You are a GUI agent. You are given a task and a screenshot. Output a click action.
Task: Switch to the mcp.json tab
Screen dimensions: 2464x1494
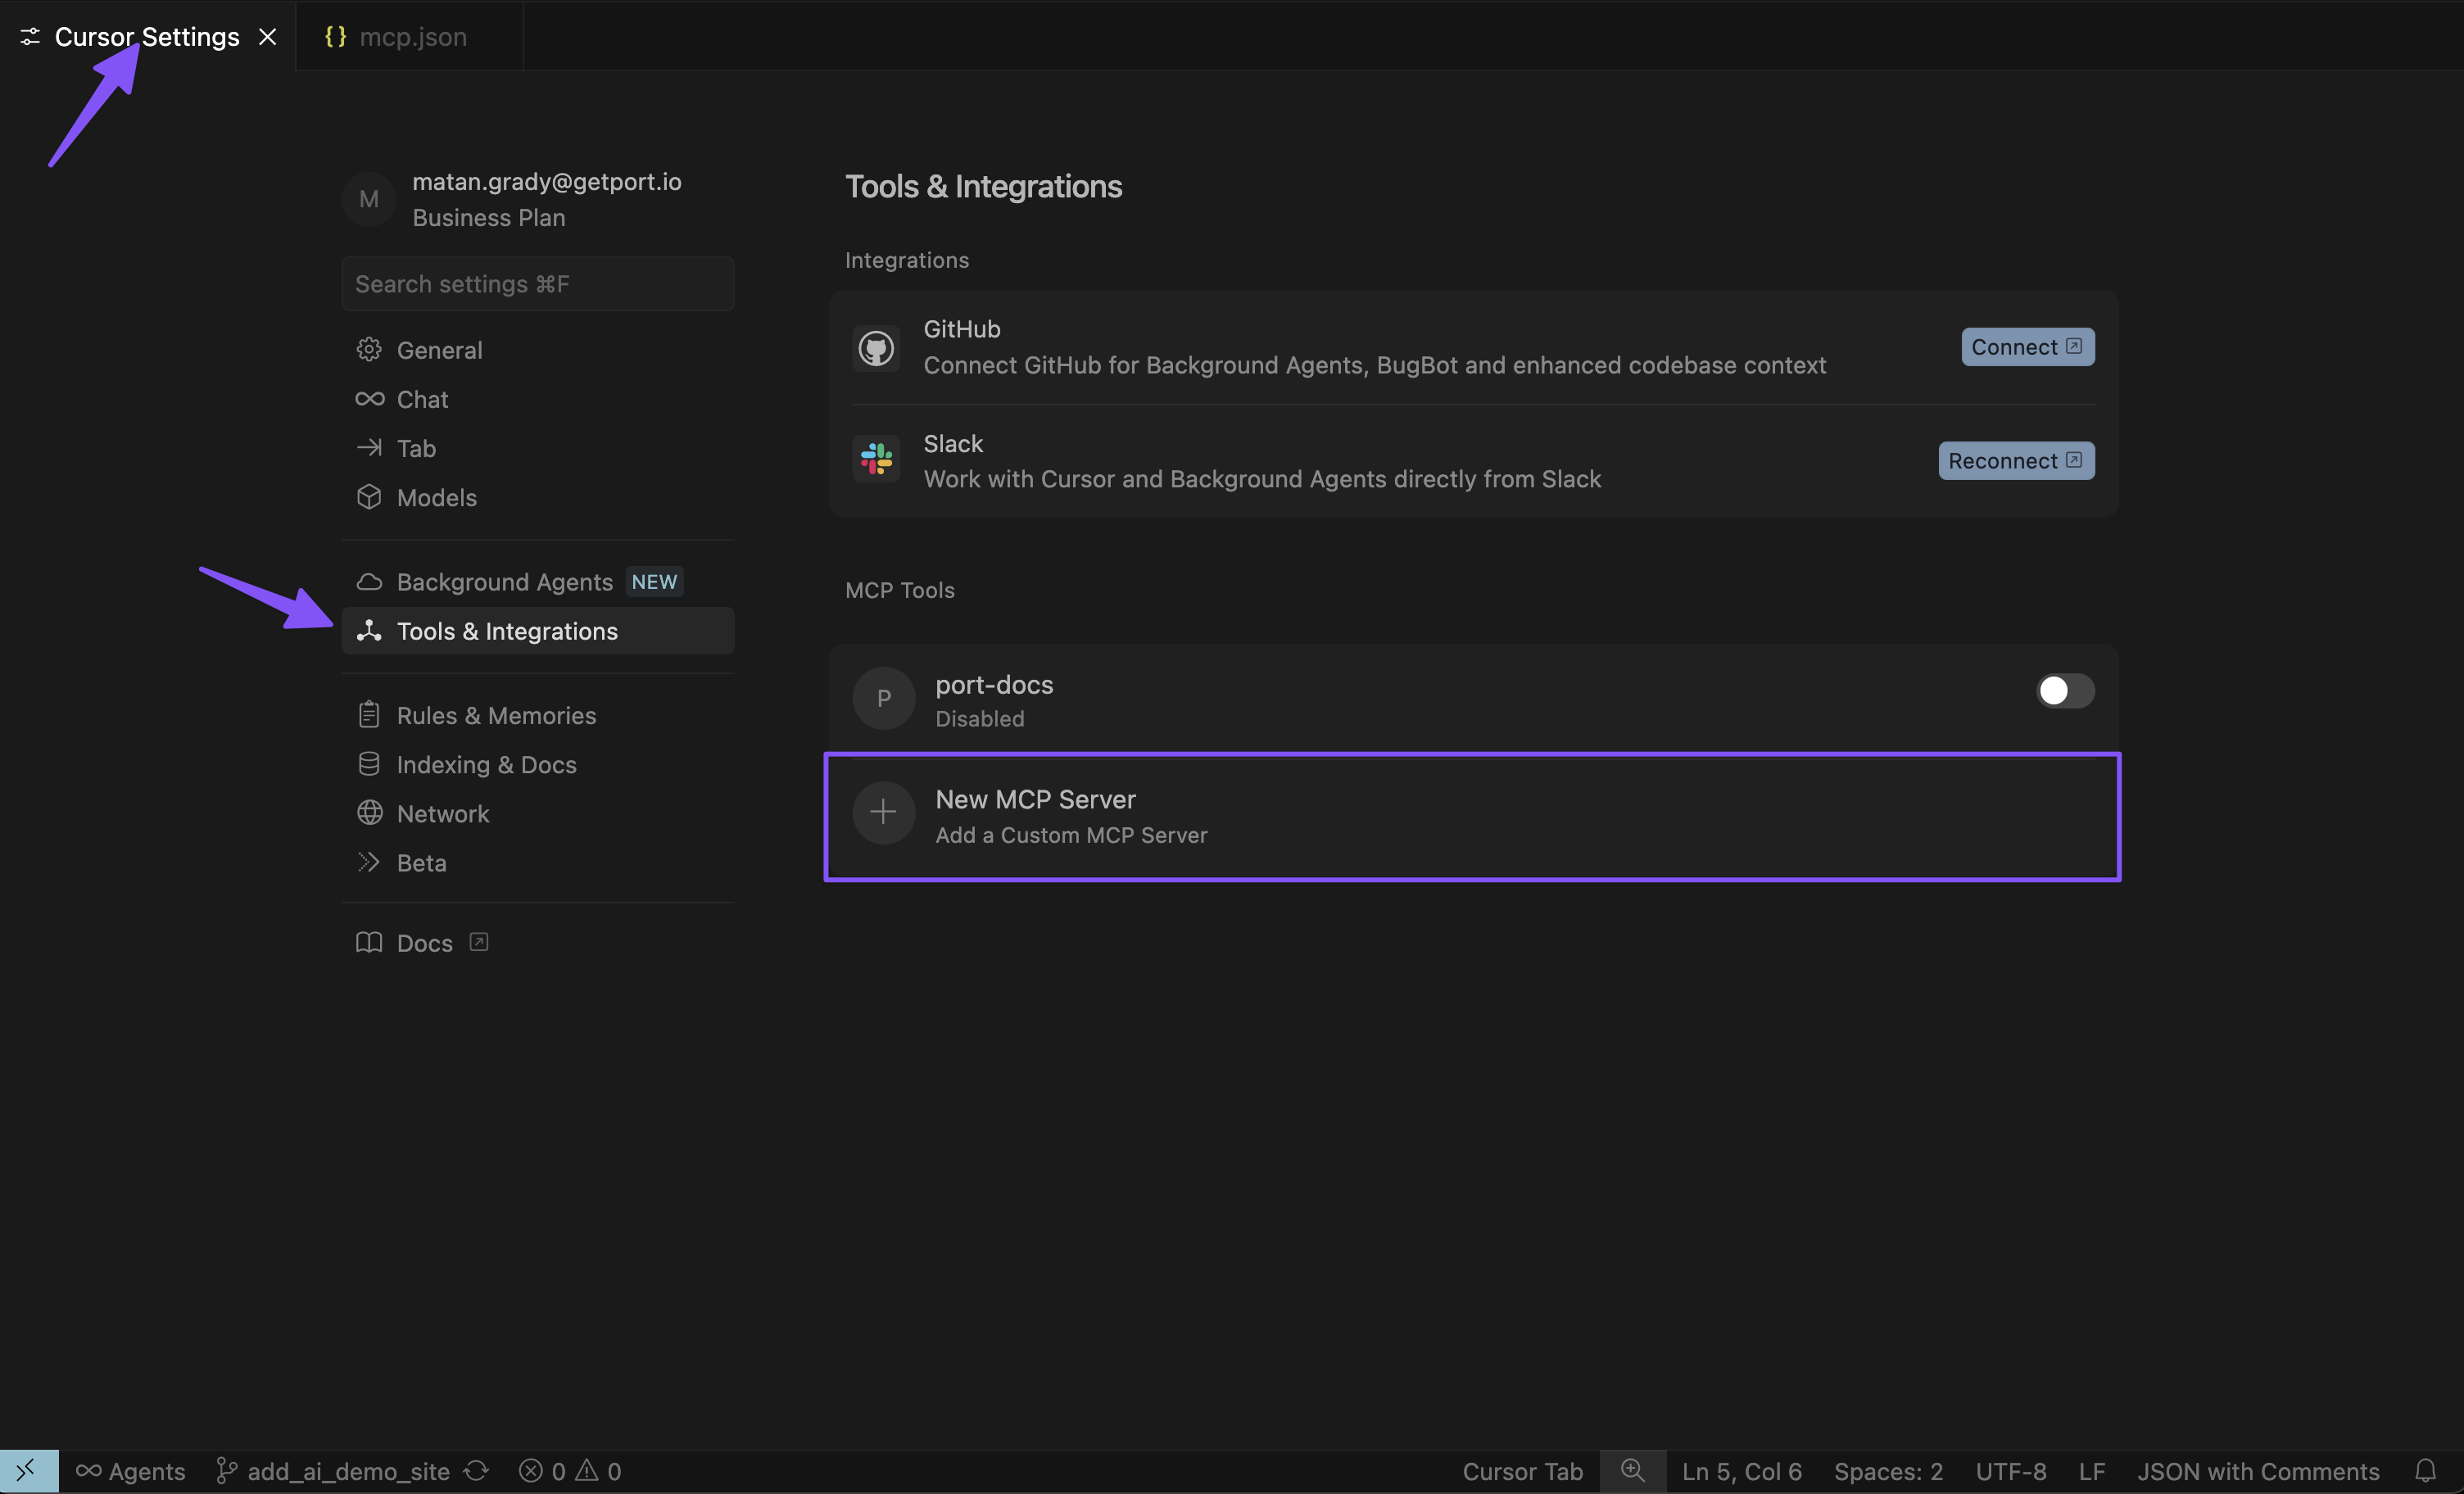point(411,36)
